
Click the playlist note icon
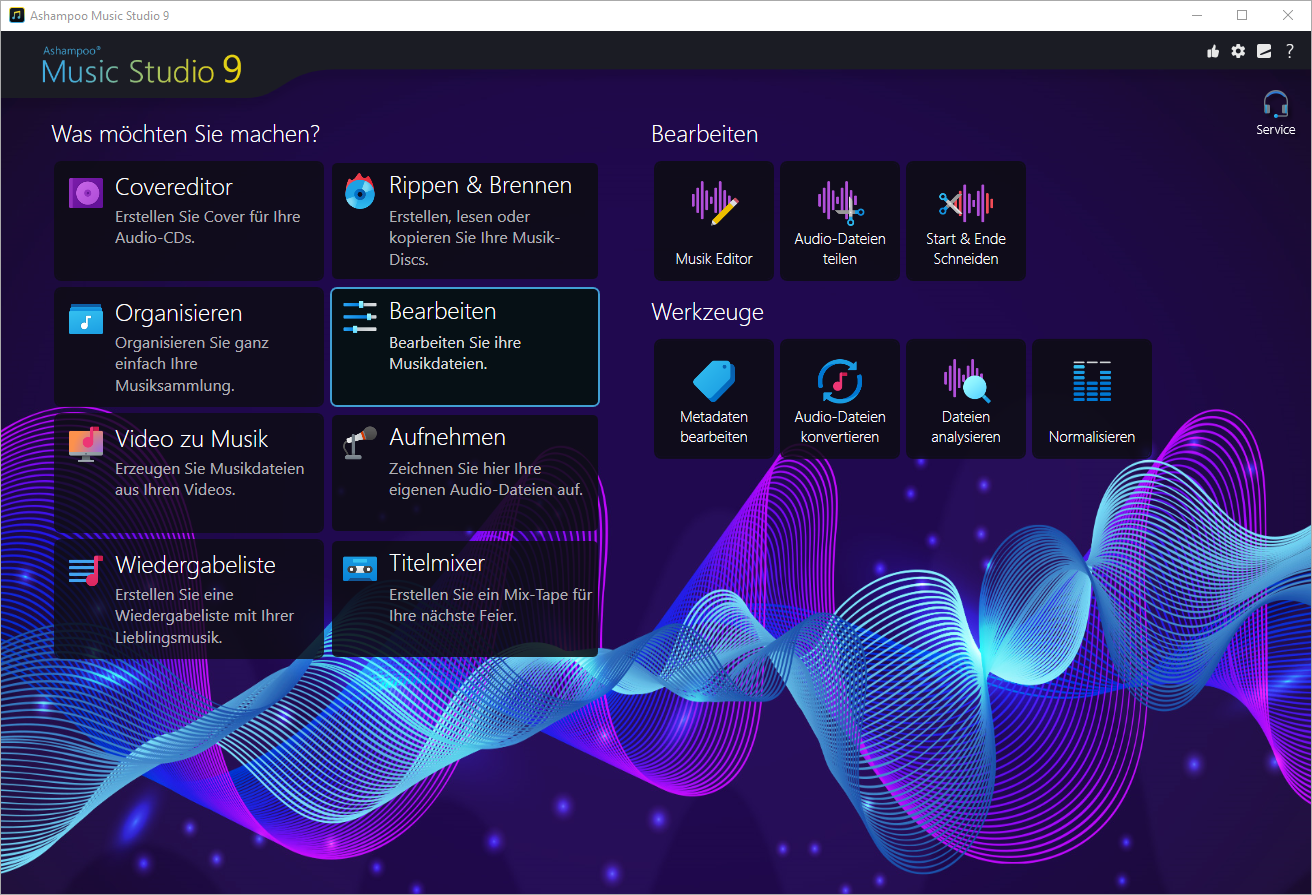point(86,570)
